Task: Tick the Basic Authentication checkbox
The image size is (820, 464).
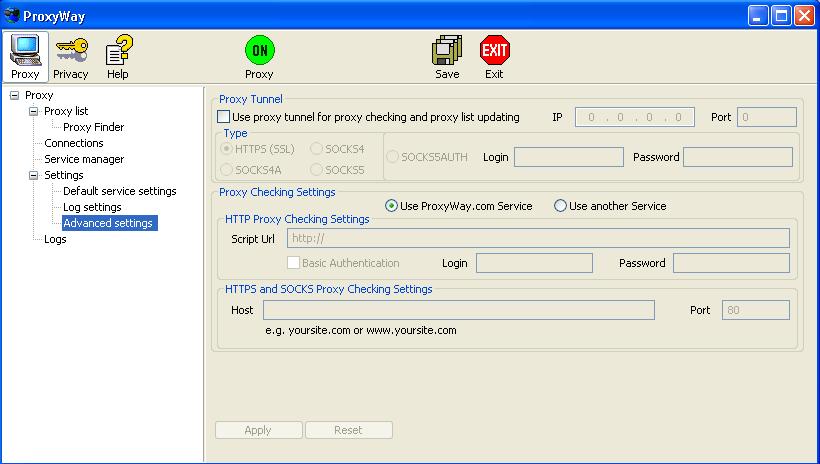Action: pyautogui.click(x=293, y=263)
